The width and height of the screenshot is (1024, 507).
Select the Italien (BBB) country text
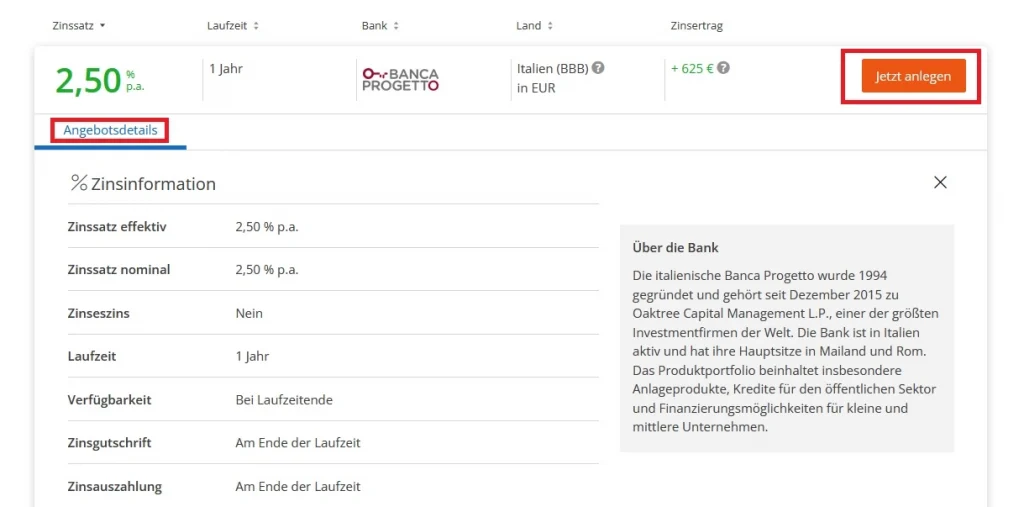pyautogui.click(x=552, y=69)
